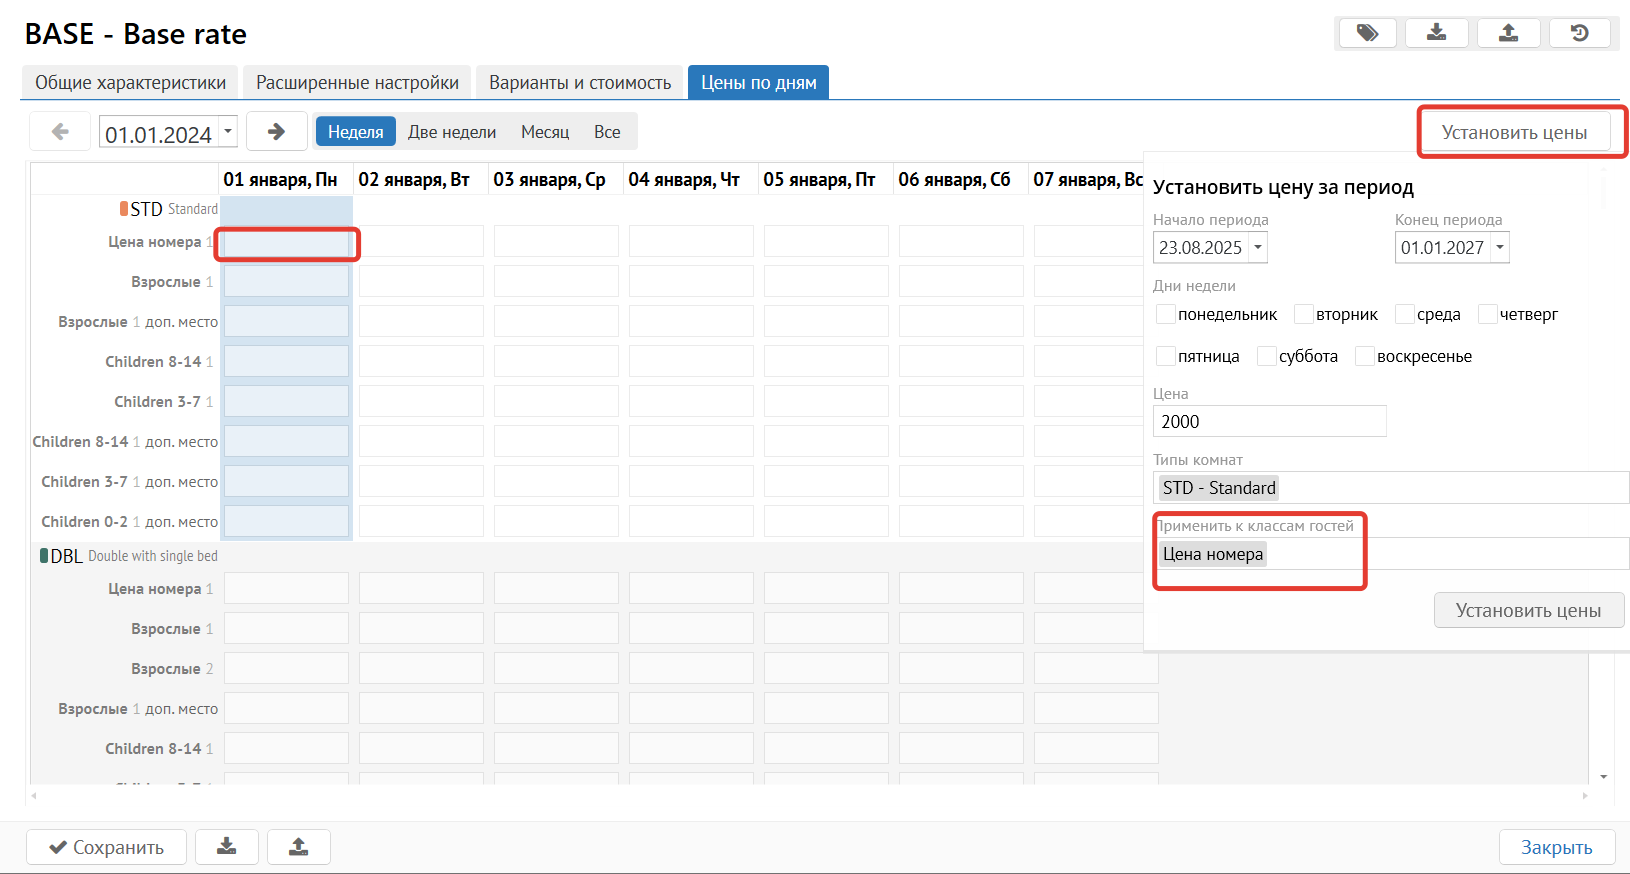Image resolution: width=1630 pixels, height=874 pixels.
Task: Click the upload icon left of Закрыть in the footer
Action: (298, 847)
